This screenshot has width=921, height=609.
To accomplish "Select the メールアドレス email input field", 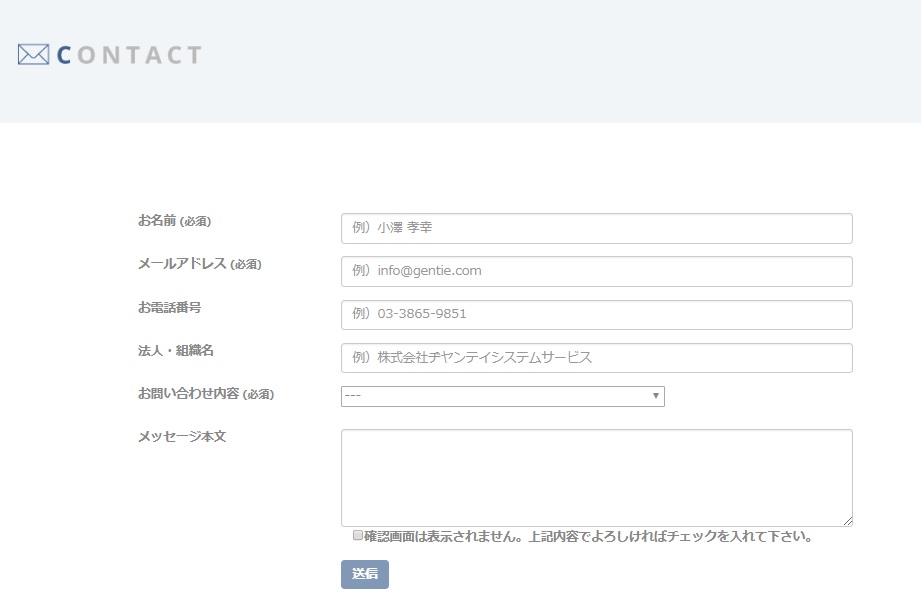I will point(596,271).
